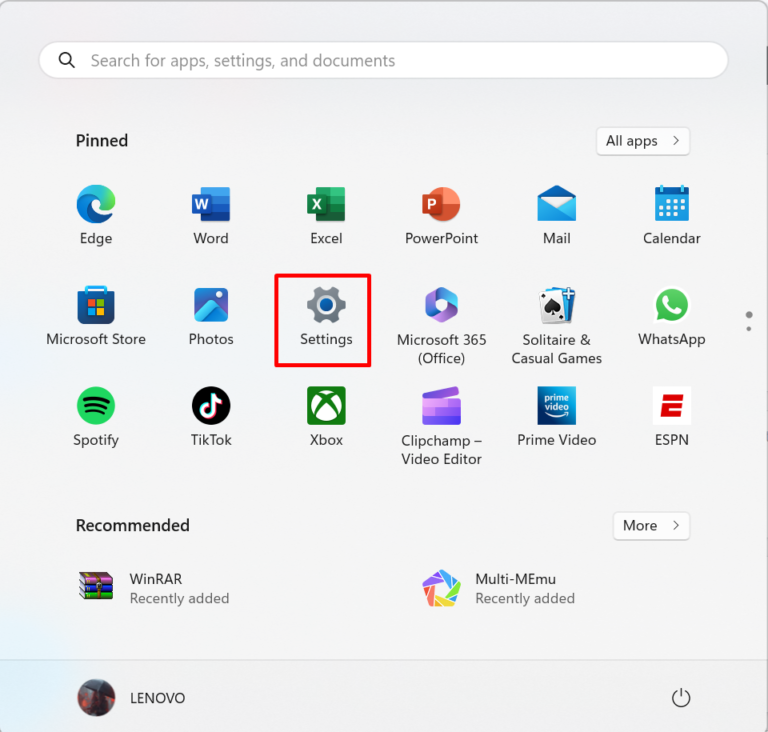Open the LENOVO user account avatar
Image resolution: width=768 pixels, height=732 pixels.
(x=96, y=698)
